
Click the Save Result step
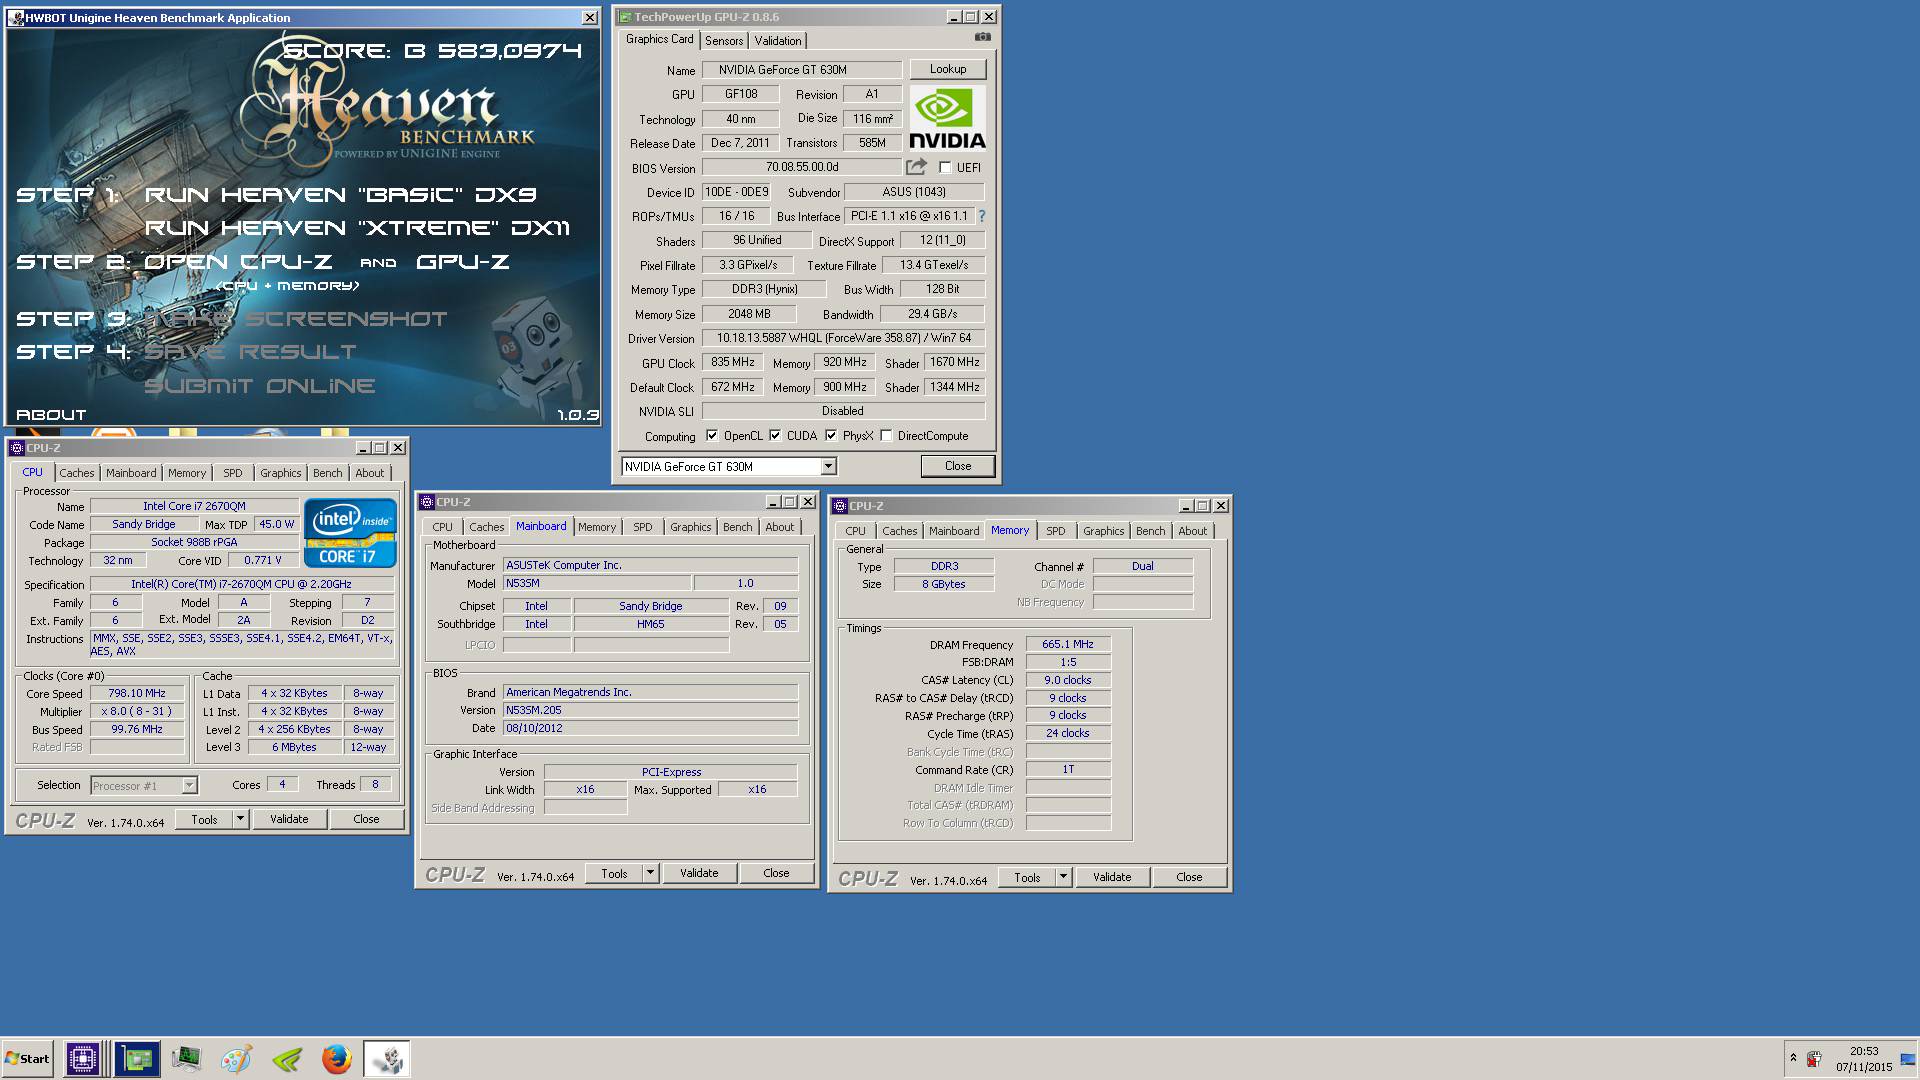tap(250, 352)
